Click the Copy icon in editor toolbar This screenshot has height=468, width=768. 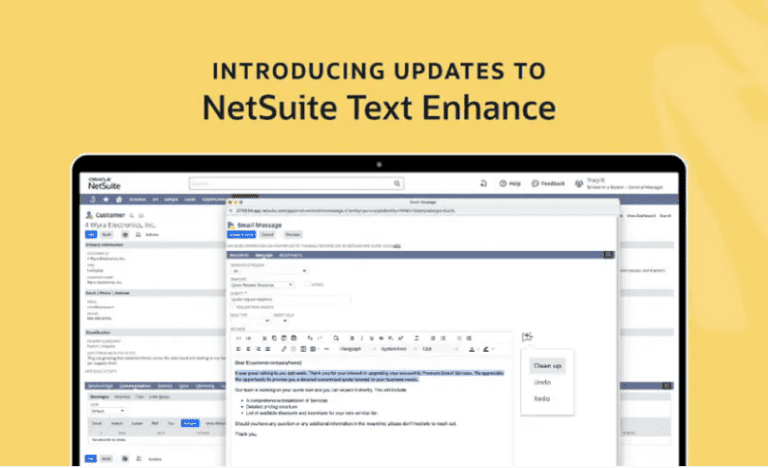274,338
